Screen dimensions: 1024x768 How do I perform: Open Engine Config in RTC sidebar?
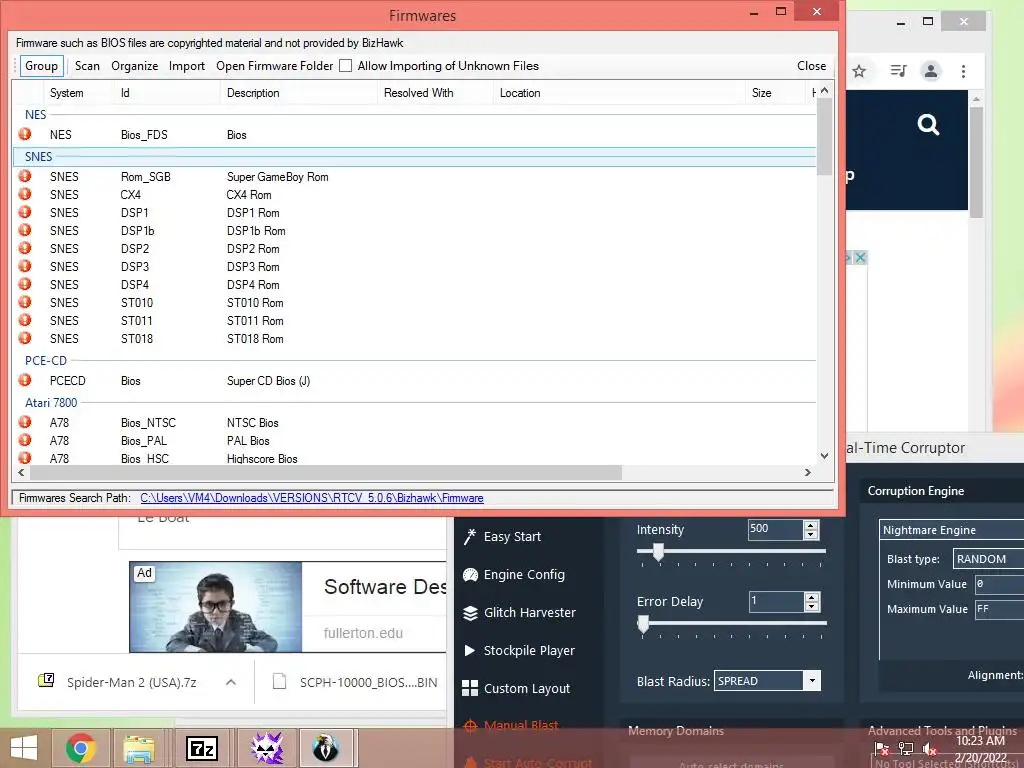[x=514, y=575]
